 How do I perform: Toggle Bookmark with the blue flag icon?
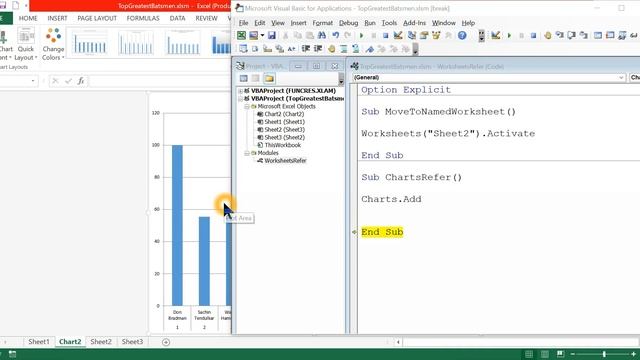pos(369,49)
